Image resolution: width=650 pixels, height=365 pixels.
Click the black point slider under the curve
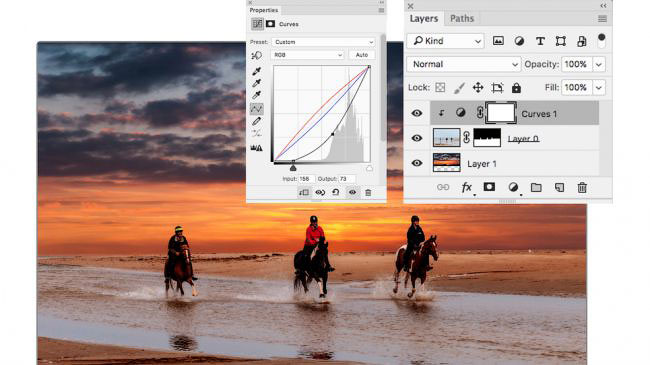click(x=293, y=168)
